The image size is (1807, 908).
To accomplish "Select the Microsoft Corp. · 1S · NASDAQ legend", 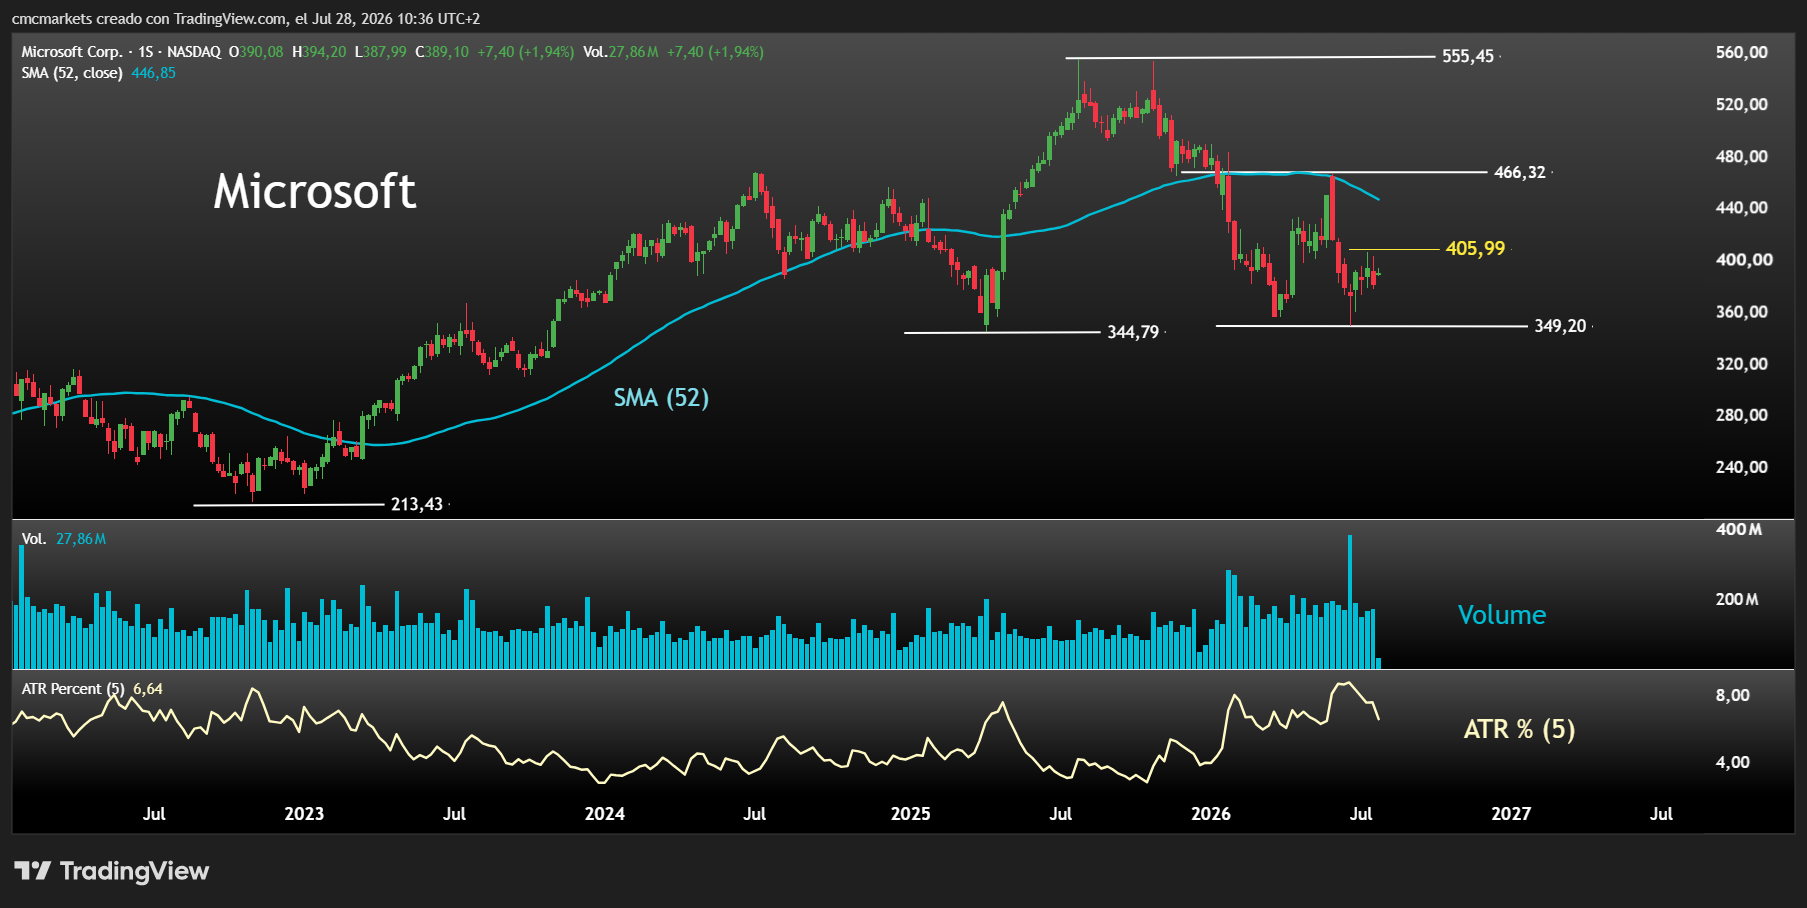I will click(121, 52).
